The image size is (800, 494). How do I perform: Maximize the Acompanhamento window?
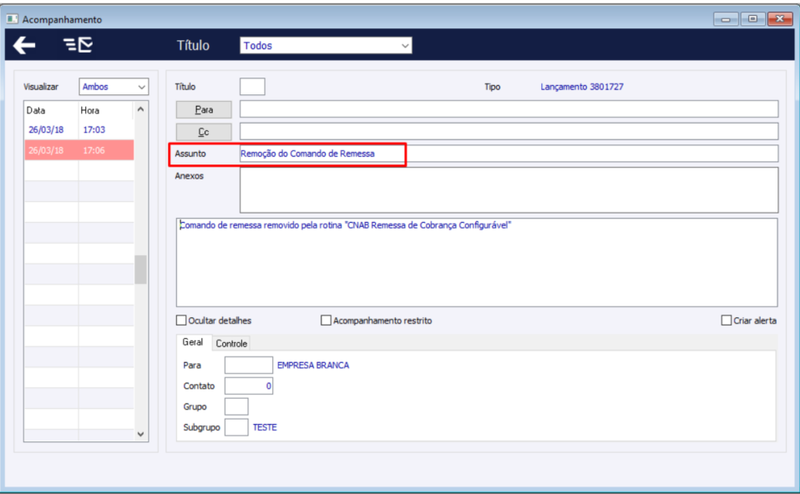coord(753,19)
